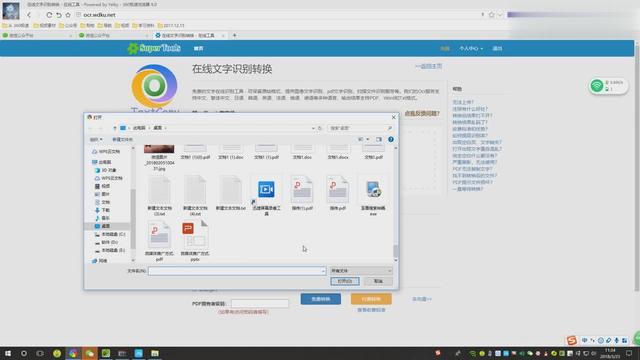
Task: Click the browser undo-close arrow icon
Action: click(59, 15)
